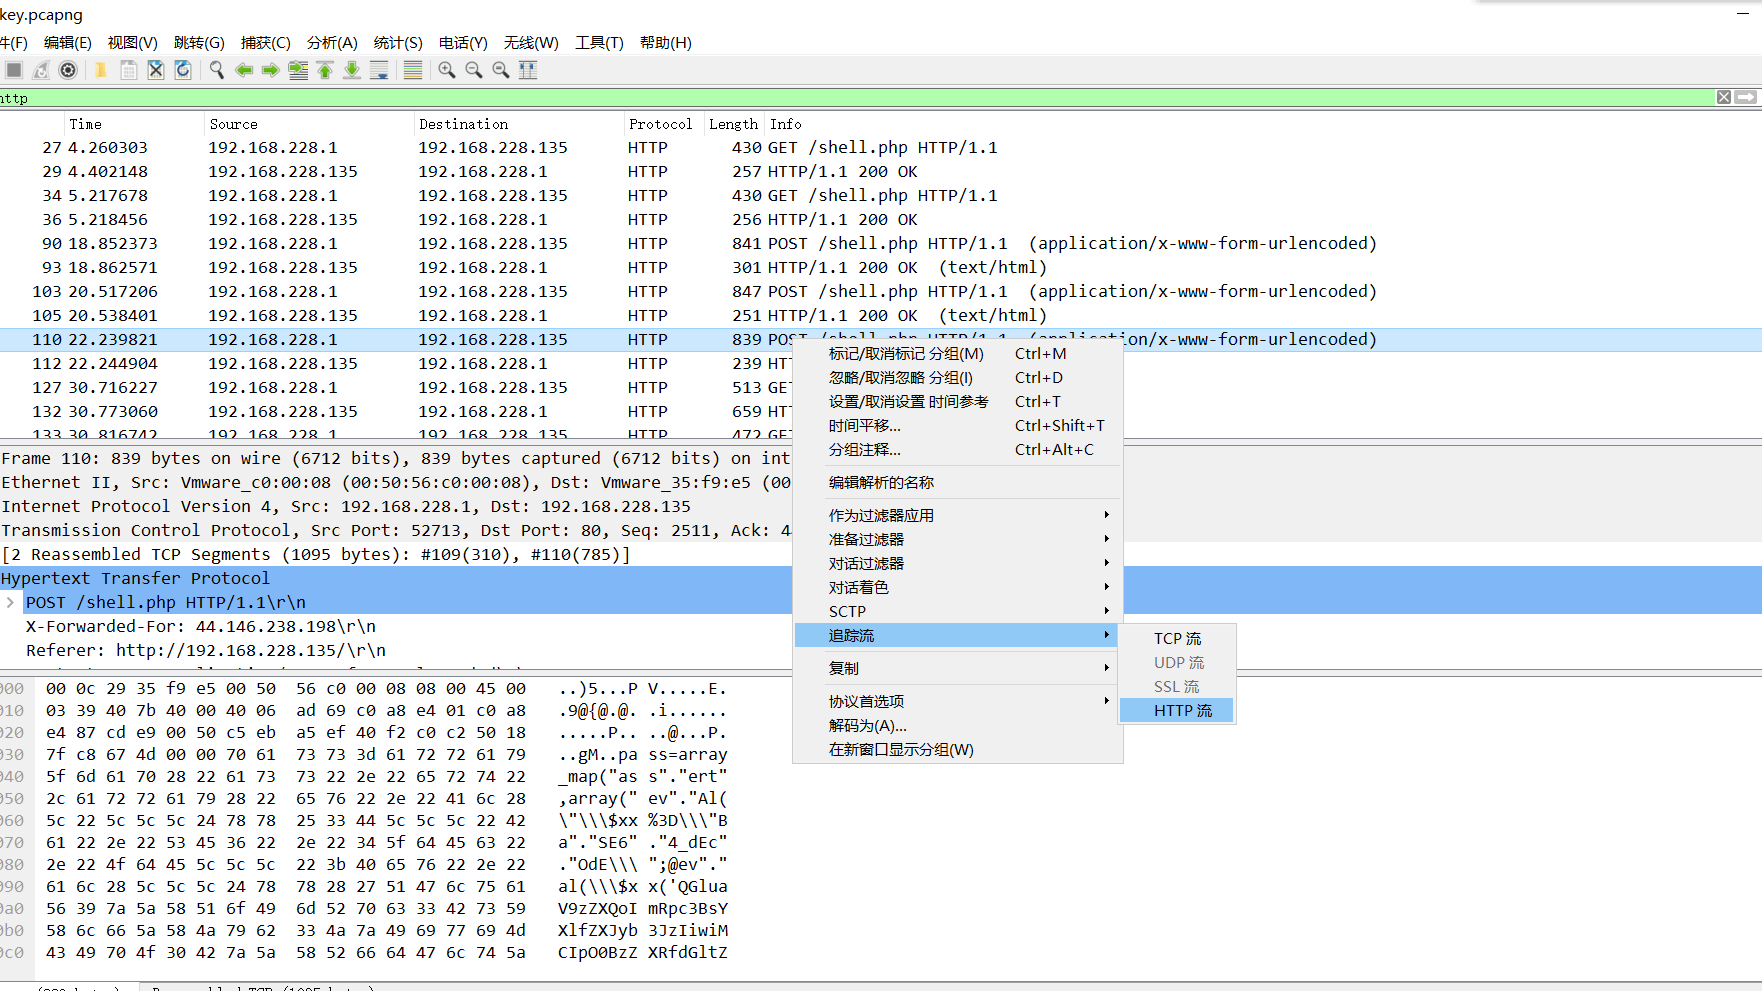
Task: Go to specified packet icon
Action: [x=298, y=70]
